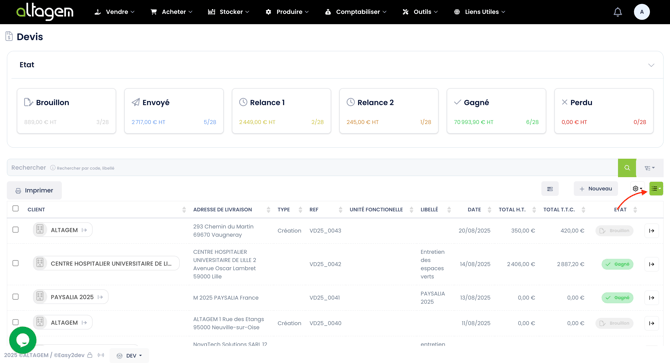Click Brouillon status badge on VD25_0043 row

[x=614, y=231]
